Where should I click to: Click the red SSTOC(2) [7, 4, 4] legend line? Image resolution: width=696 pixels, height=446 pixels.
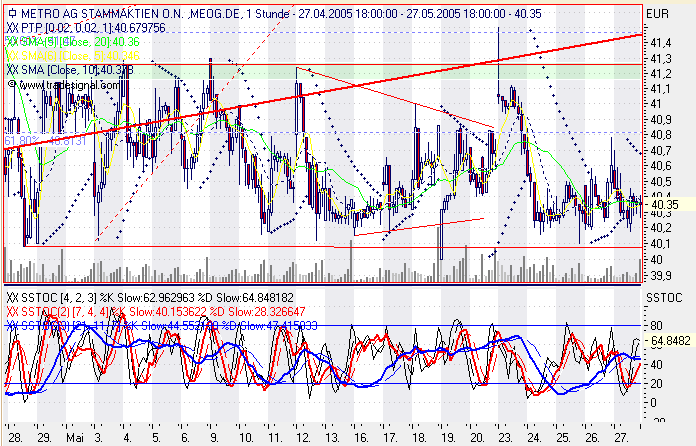(x=156, y=311)
